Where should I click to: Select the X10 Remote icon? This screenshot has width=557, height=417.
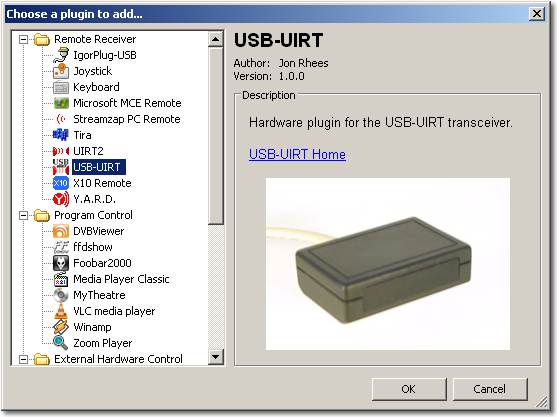click(x=61, y=183)
